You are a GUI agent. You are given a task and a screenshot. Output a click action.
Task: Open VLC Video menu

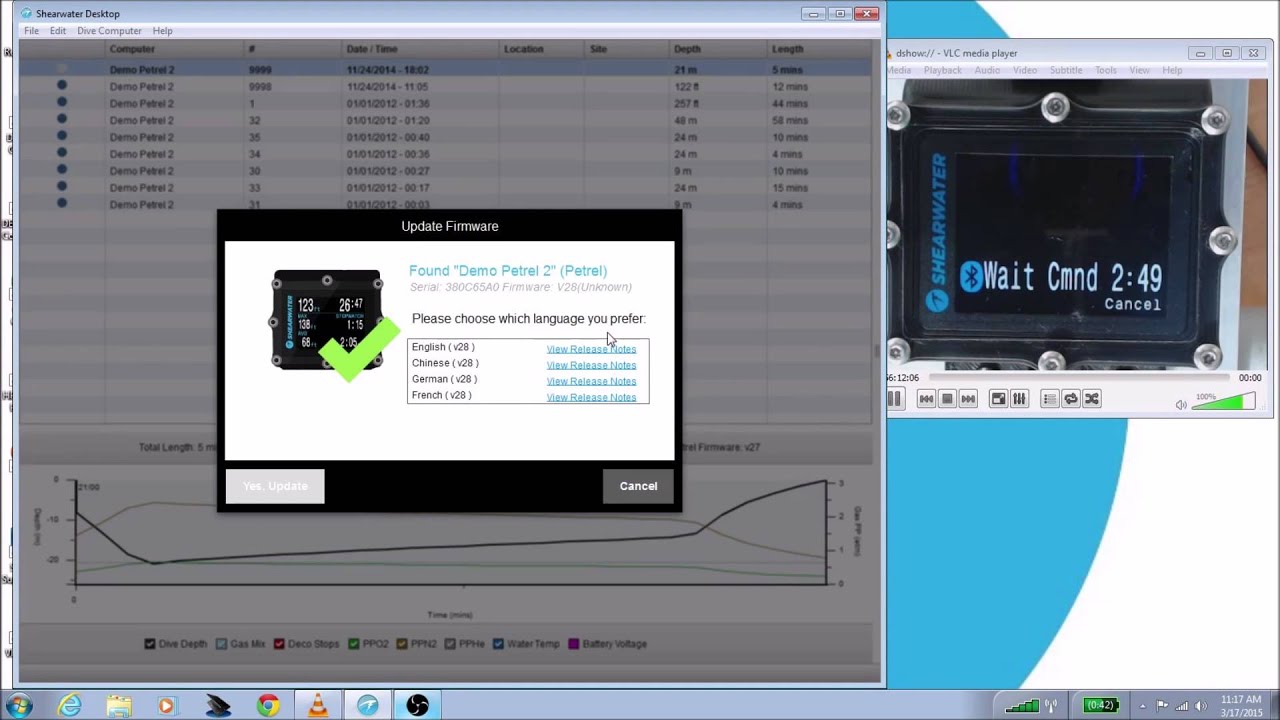1025,70
